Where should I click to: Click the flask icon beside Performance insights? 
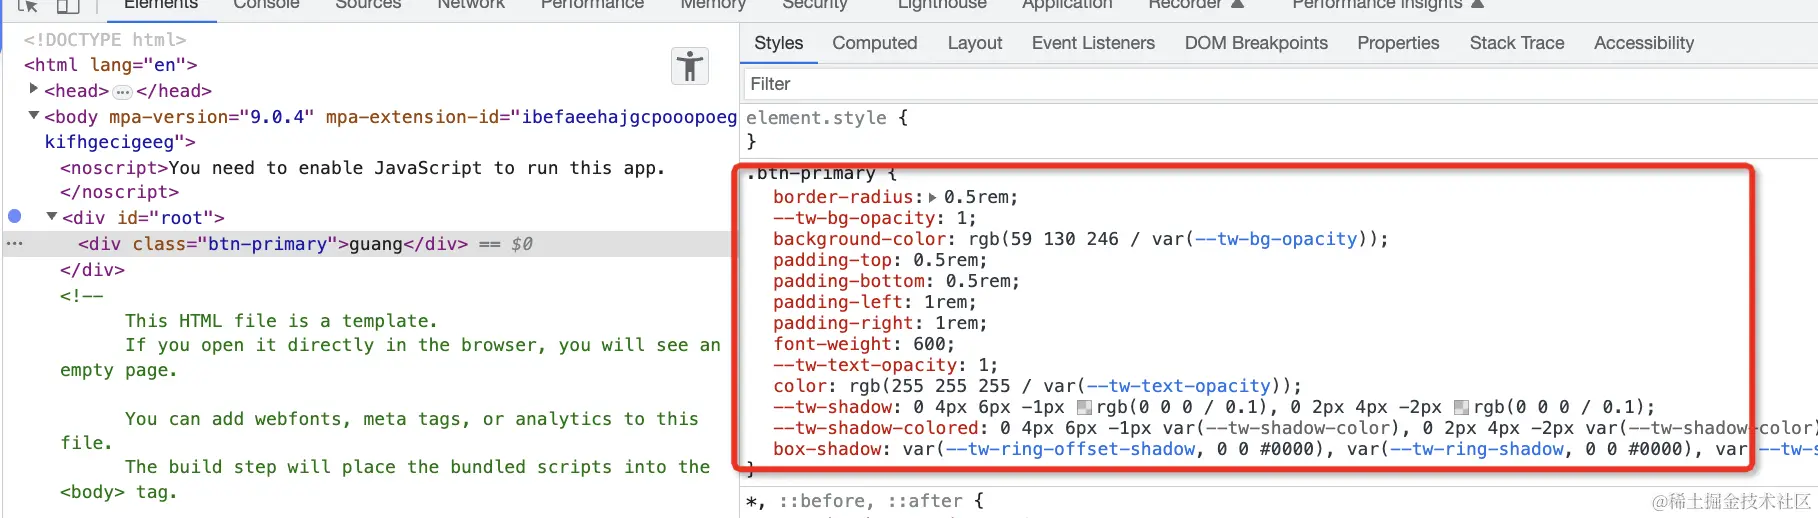(x=1477, y=4)
